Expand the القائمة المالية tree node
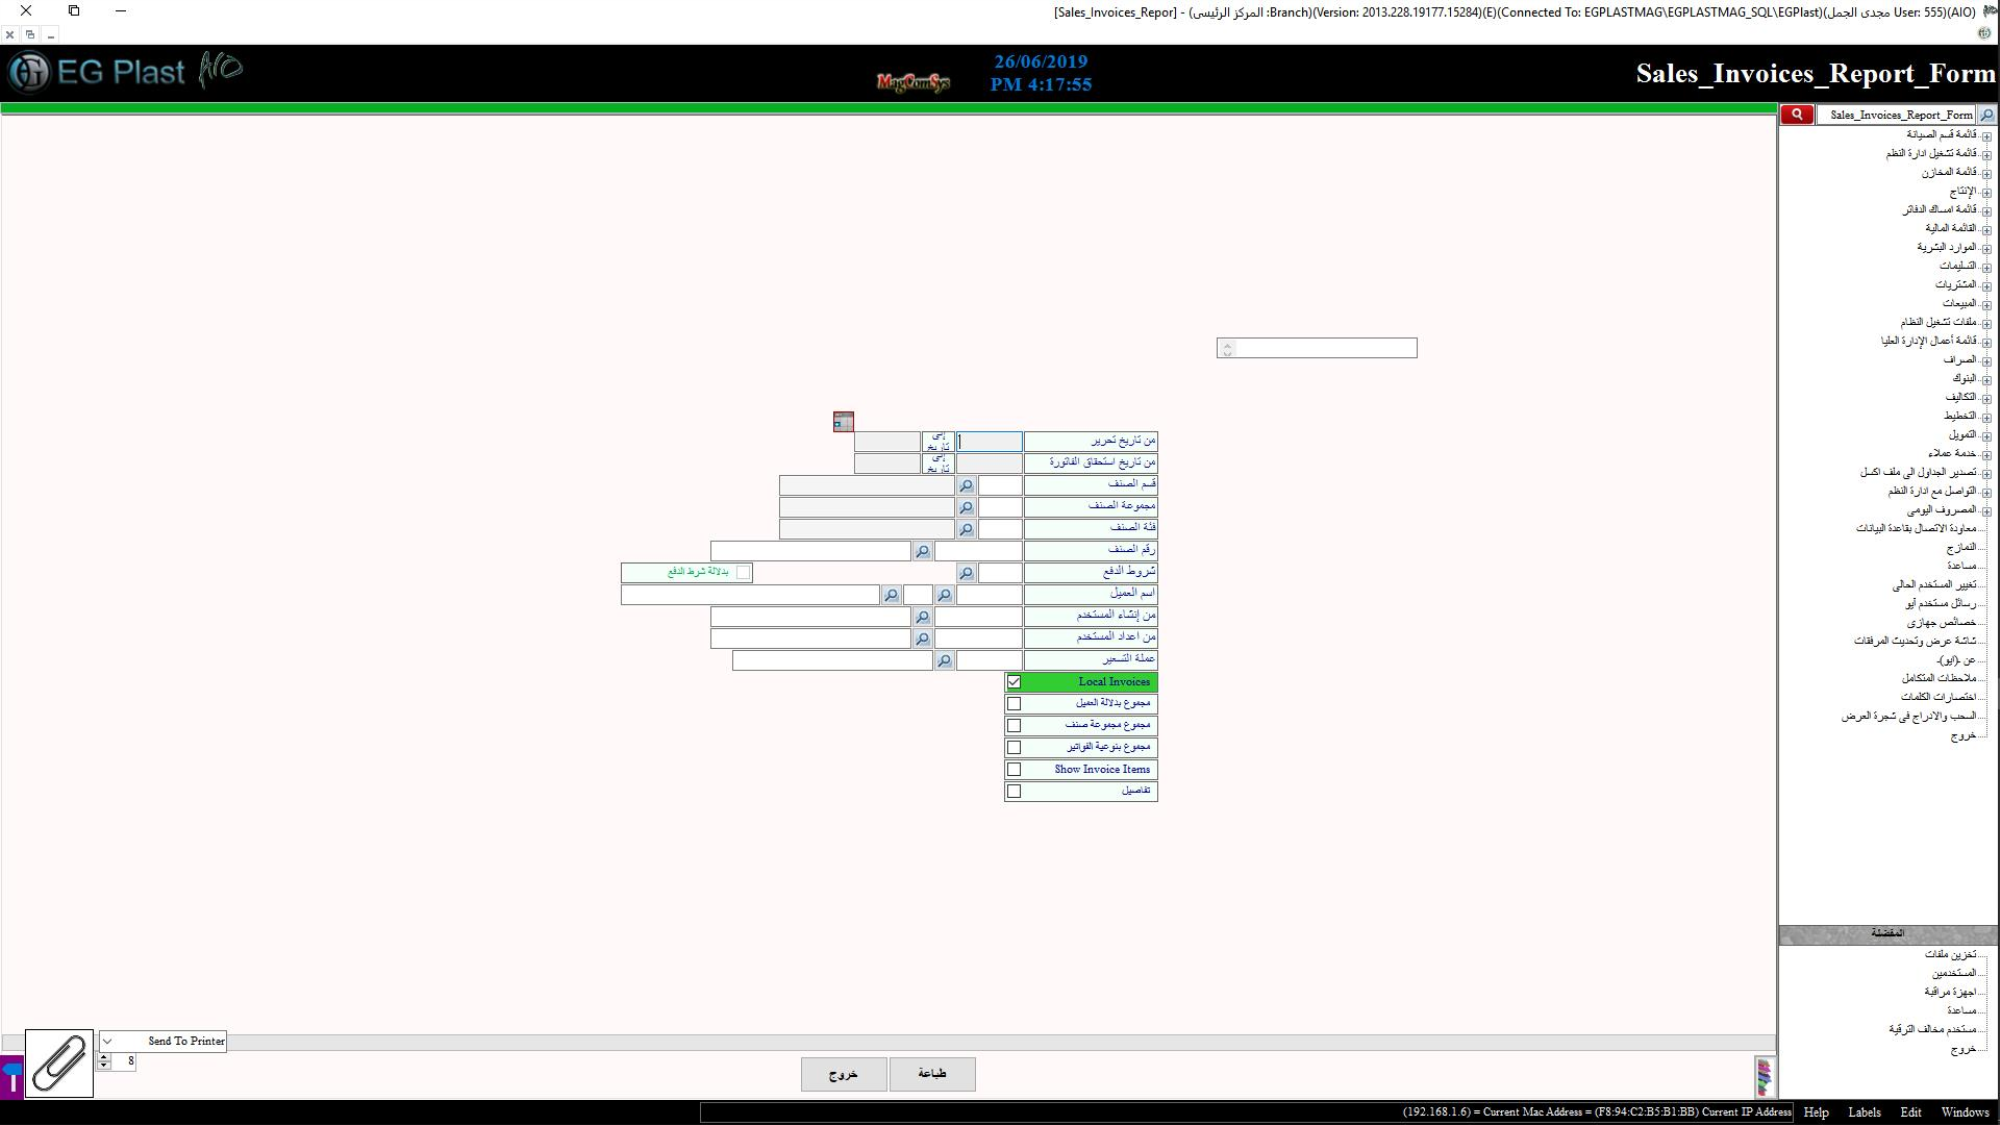2000x1125 pixels. (1986, 230)
